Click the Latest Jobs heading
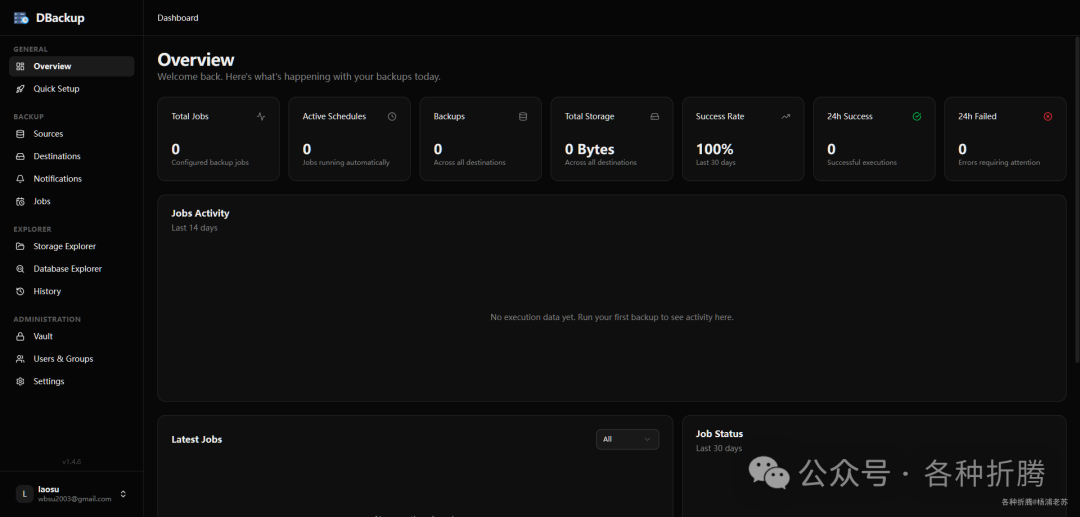 197,439
